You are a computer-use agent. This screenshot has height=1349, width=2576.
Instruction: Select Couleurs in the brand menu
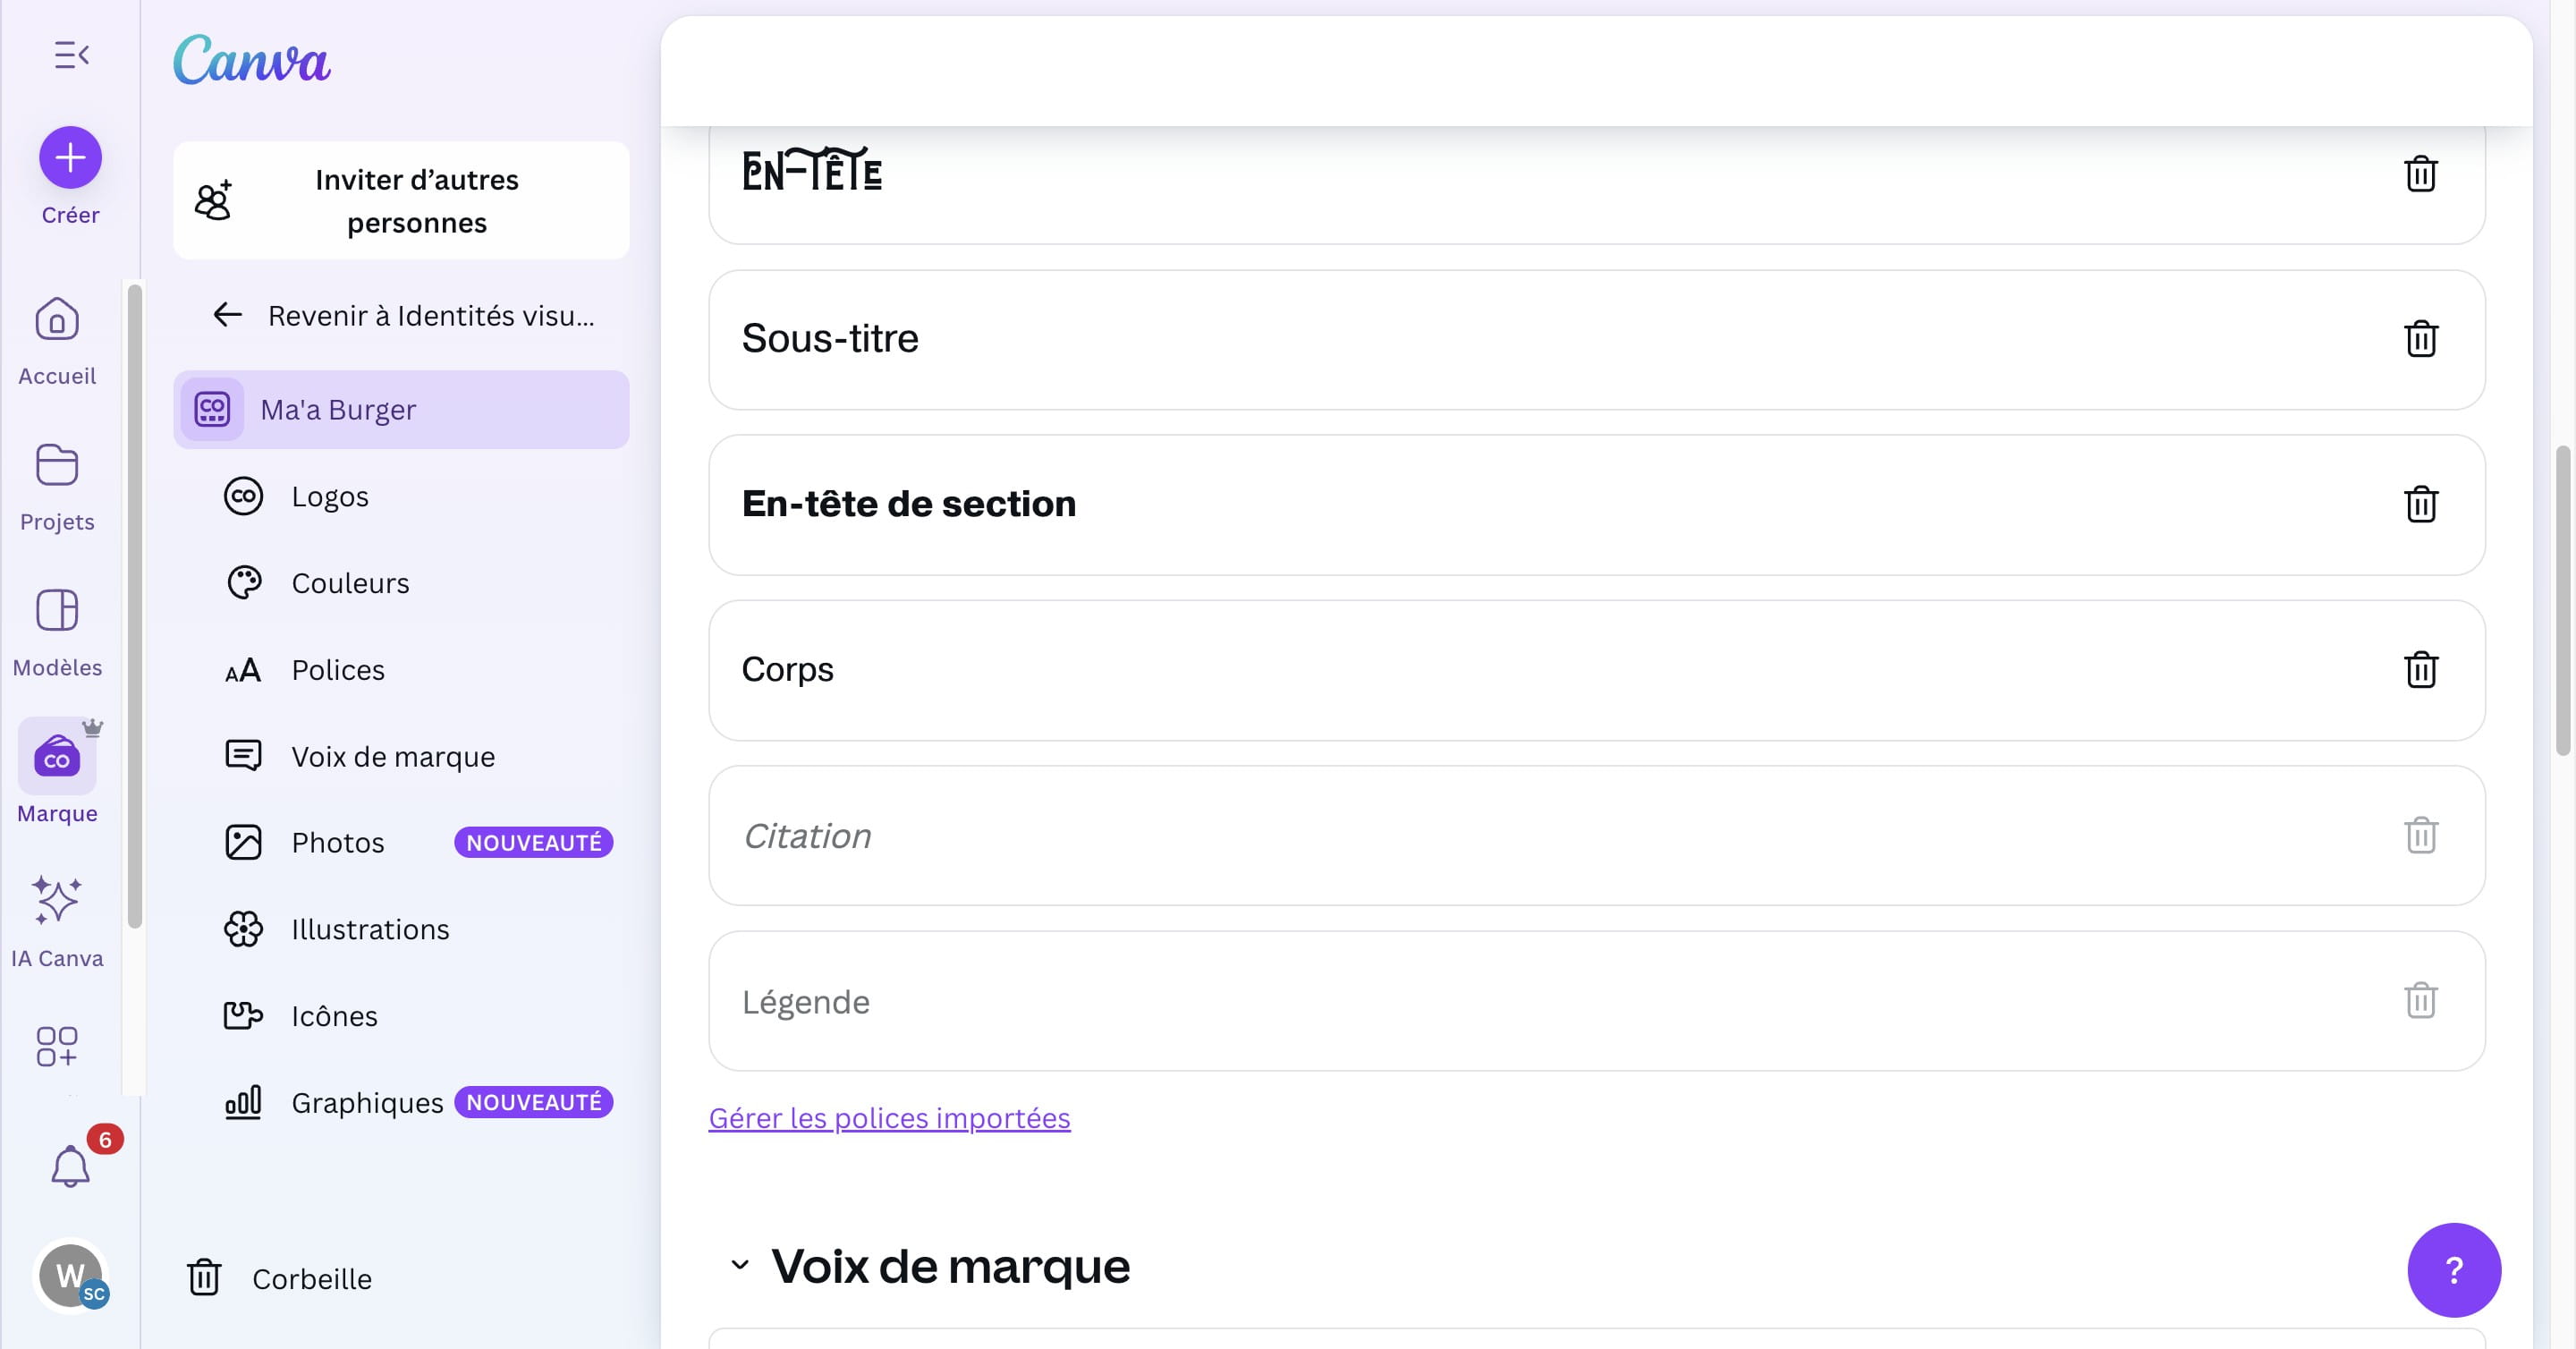click(350, 583)
